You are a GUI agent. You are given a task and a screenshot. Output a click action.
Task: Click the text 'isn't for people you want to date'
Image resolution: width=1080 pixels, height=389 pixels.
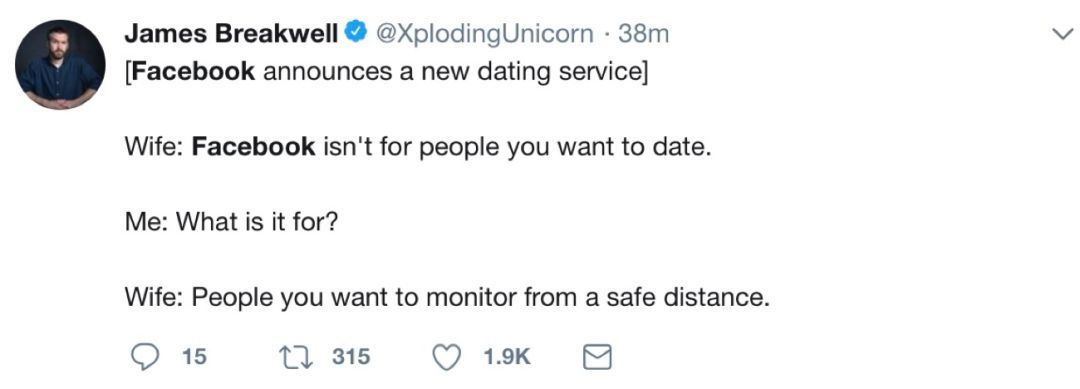pos(514,147)
